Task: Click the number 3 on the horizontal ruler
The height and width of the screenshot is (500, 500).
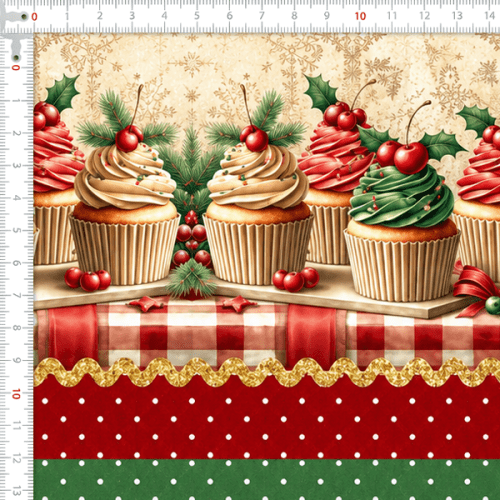Action: (x=132, y=16)
